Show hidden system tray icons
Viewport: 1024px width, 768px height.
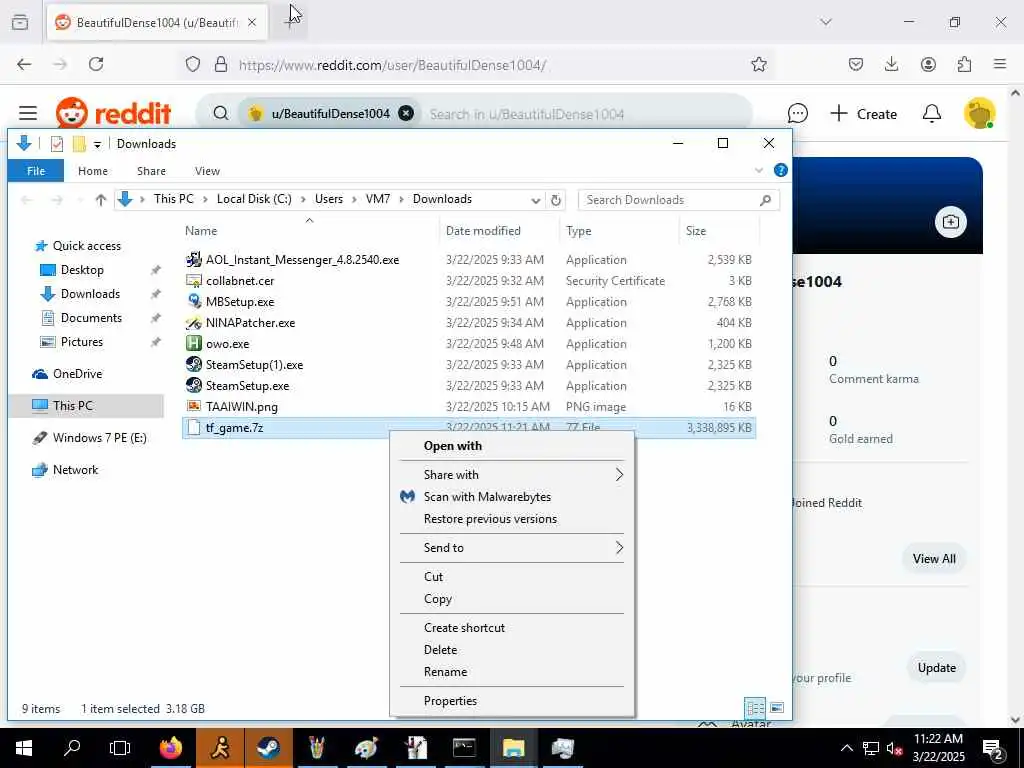[x=846, y=748]
